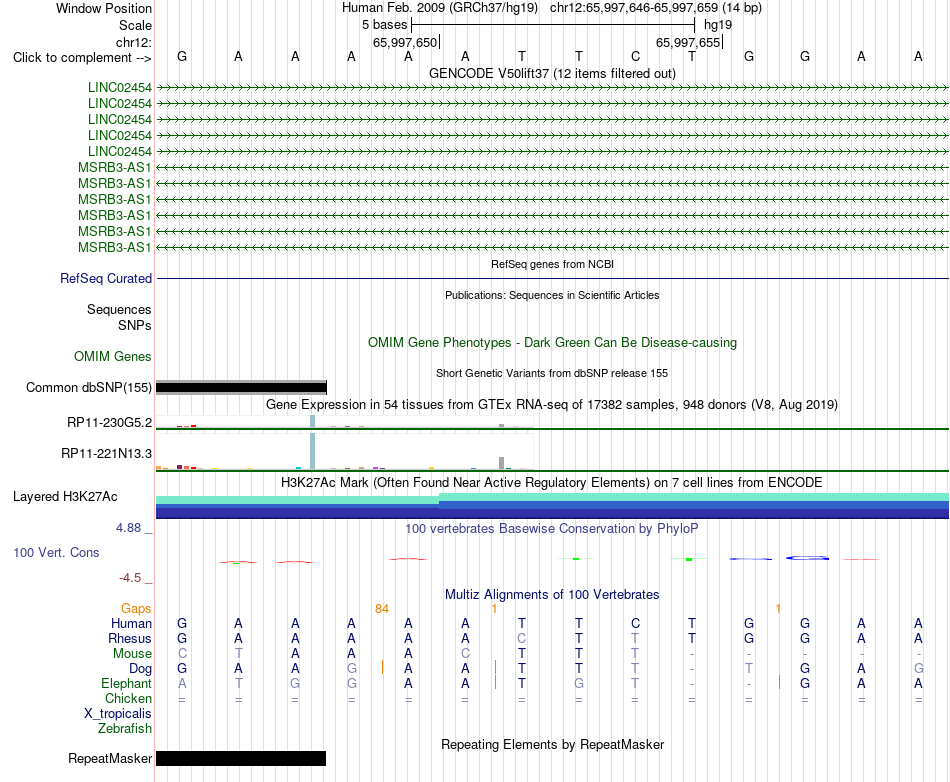This screenshot has height=782, width=950.
Task: Select the RP11-221N13.3 GTEx label
Action: (106, 453)
